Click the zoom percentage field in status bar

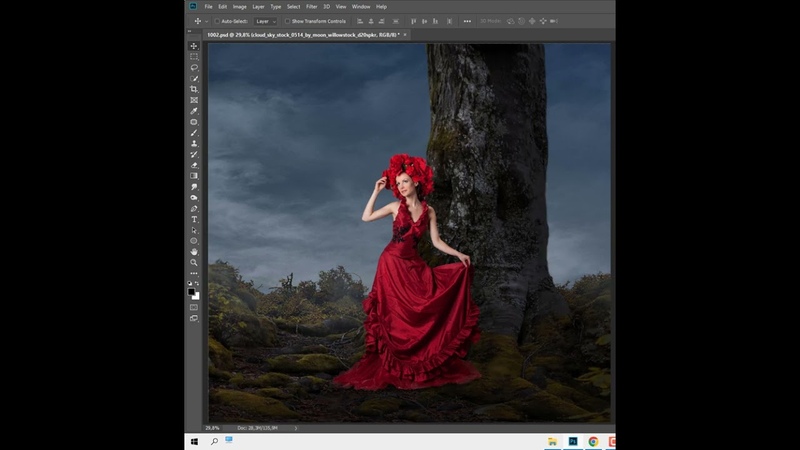coord(212,427)
